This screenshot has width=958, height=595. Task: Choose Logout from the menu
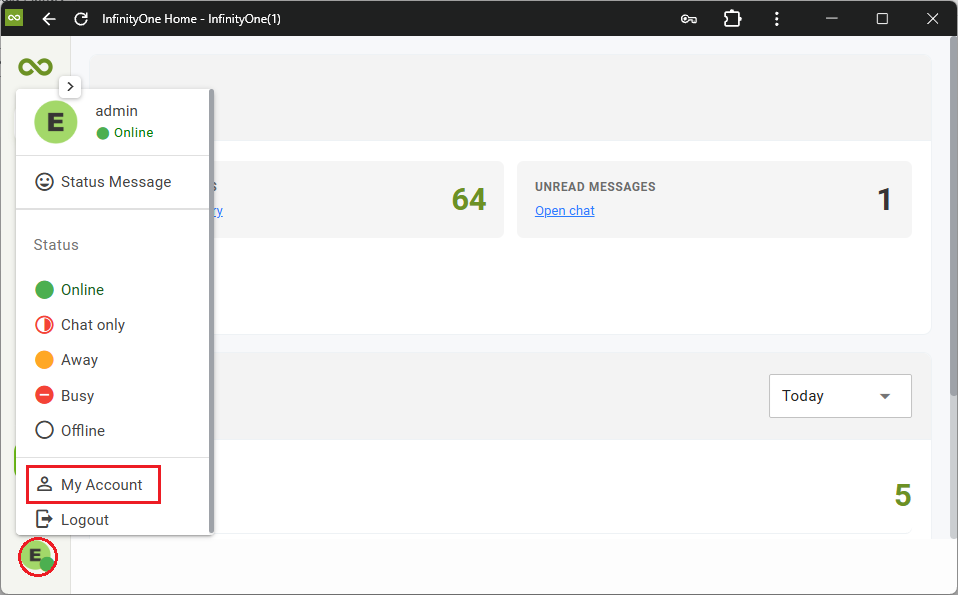pyautogui.click(x=72, y=520)
